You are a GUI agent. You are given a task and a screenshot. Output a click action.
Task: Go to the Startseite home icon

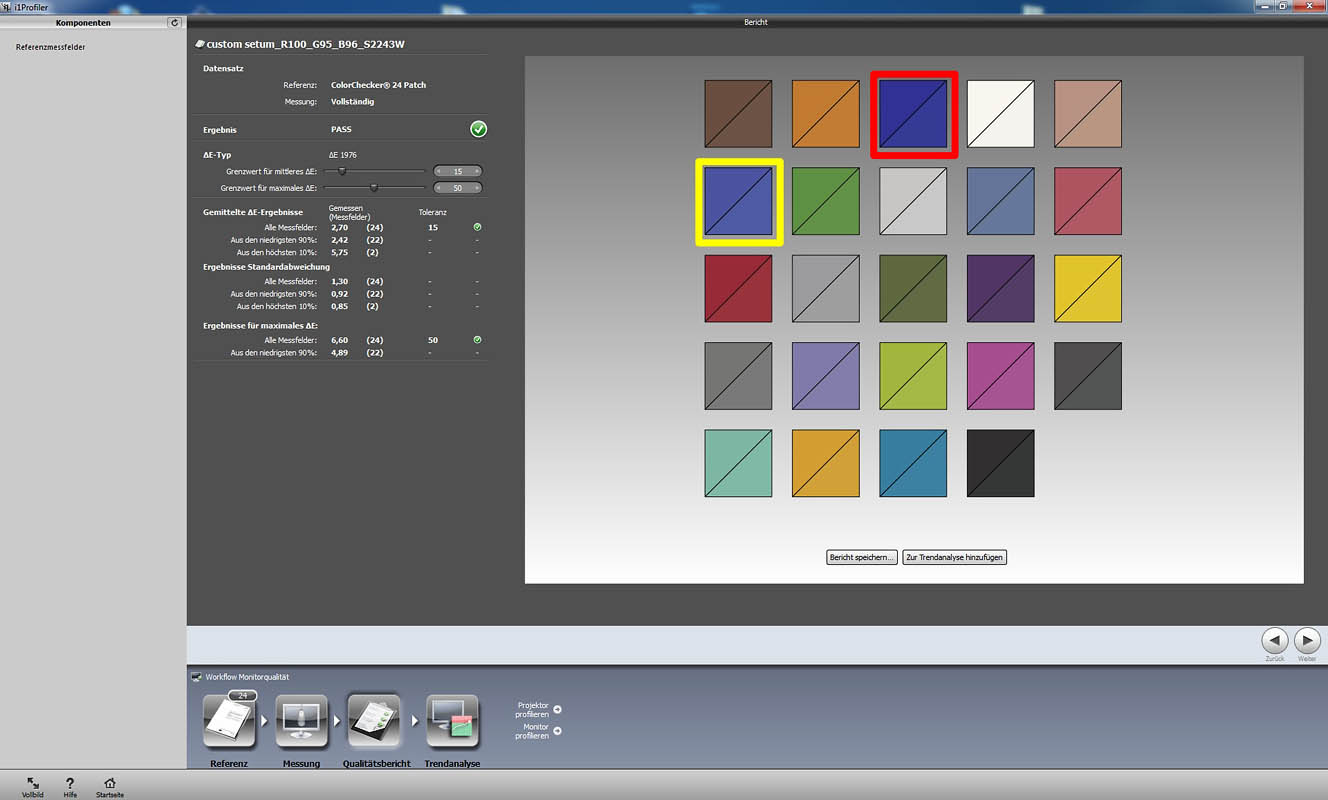(x=110, y=784)
